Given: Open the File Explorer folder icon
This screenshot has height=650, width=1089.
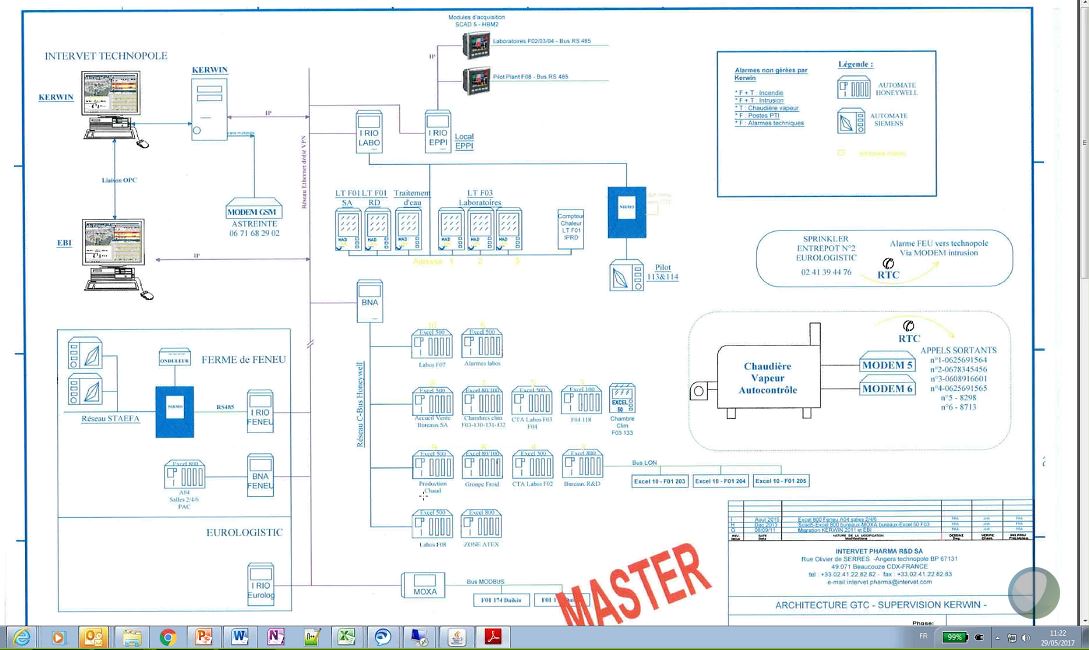Looking at the screenshot, I should point(131,637).
